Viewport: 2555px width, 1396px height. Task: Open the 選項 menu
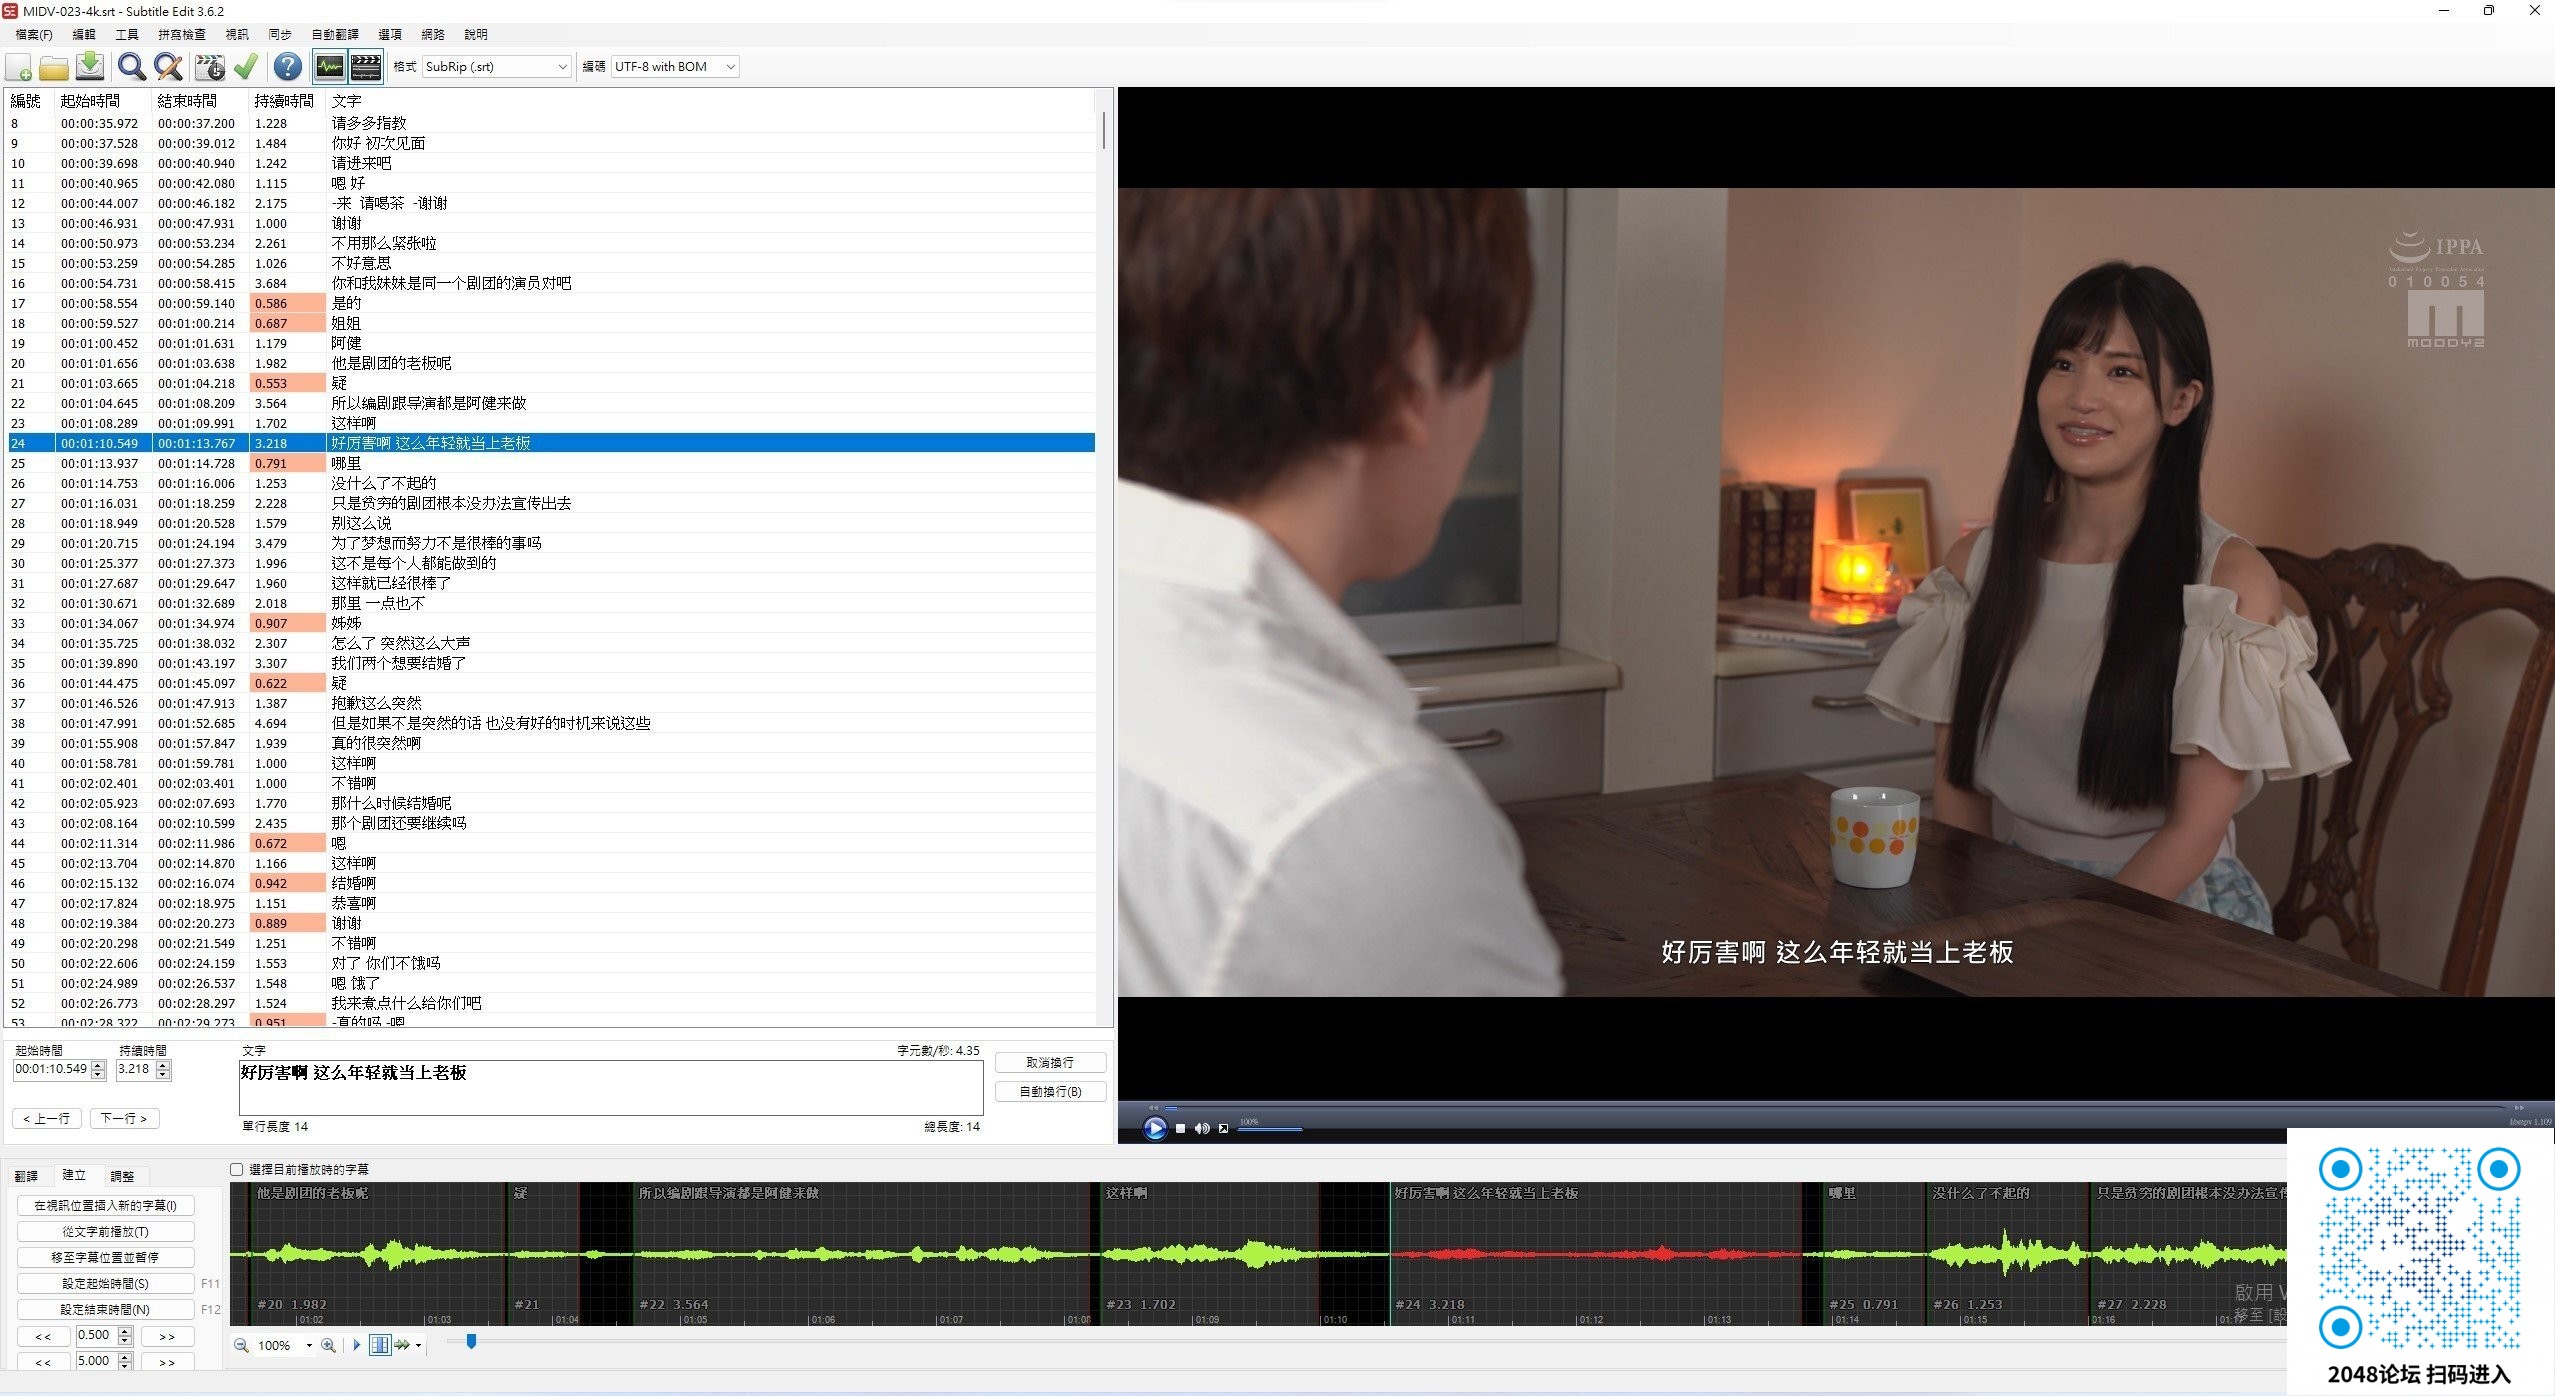click(x=390, y=34)
